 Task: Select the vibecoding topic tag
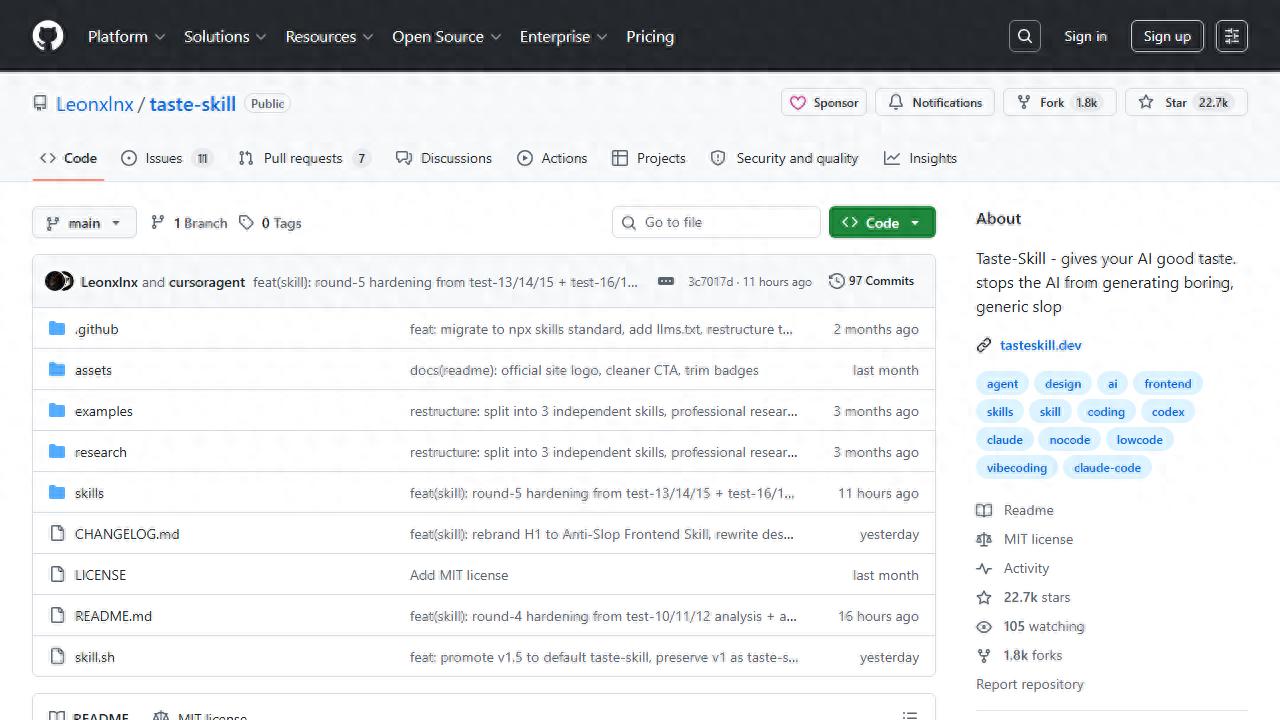pos(1017,467)
